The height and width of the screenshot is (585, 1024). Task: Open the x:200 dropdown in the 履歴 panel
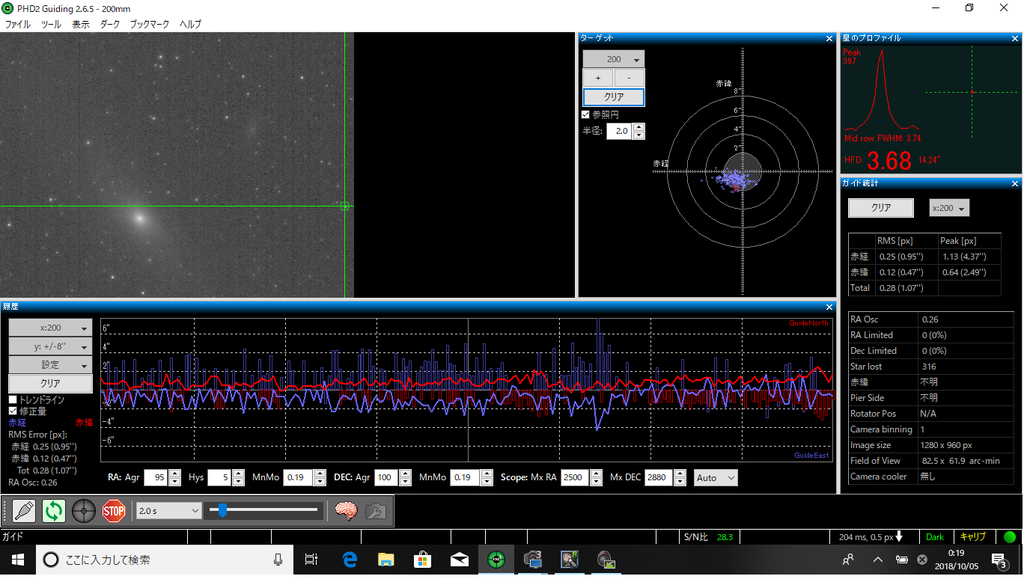pyautogui.click(x=50, y=328)
